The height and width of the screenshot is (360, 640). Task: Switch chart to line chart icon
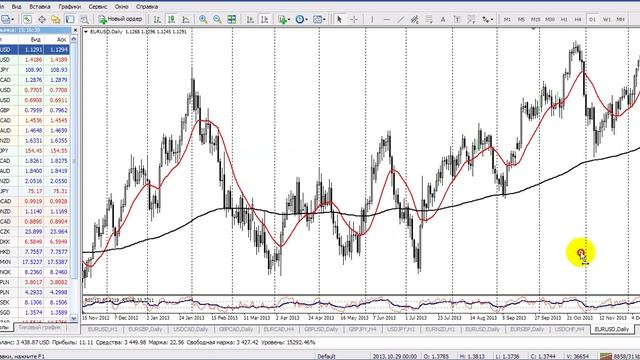pos(186,19)
